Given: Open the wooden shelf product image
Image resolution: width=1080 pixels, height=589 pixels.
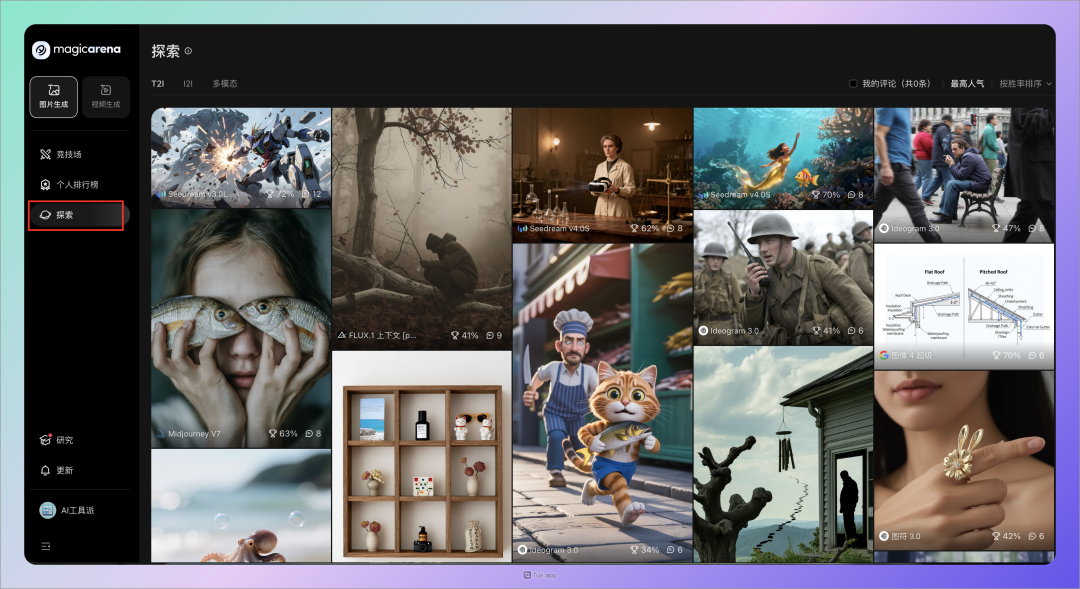Looking at the screenshot, I should pyautogui.click(x=422, y=456).
